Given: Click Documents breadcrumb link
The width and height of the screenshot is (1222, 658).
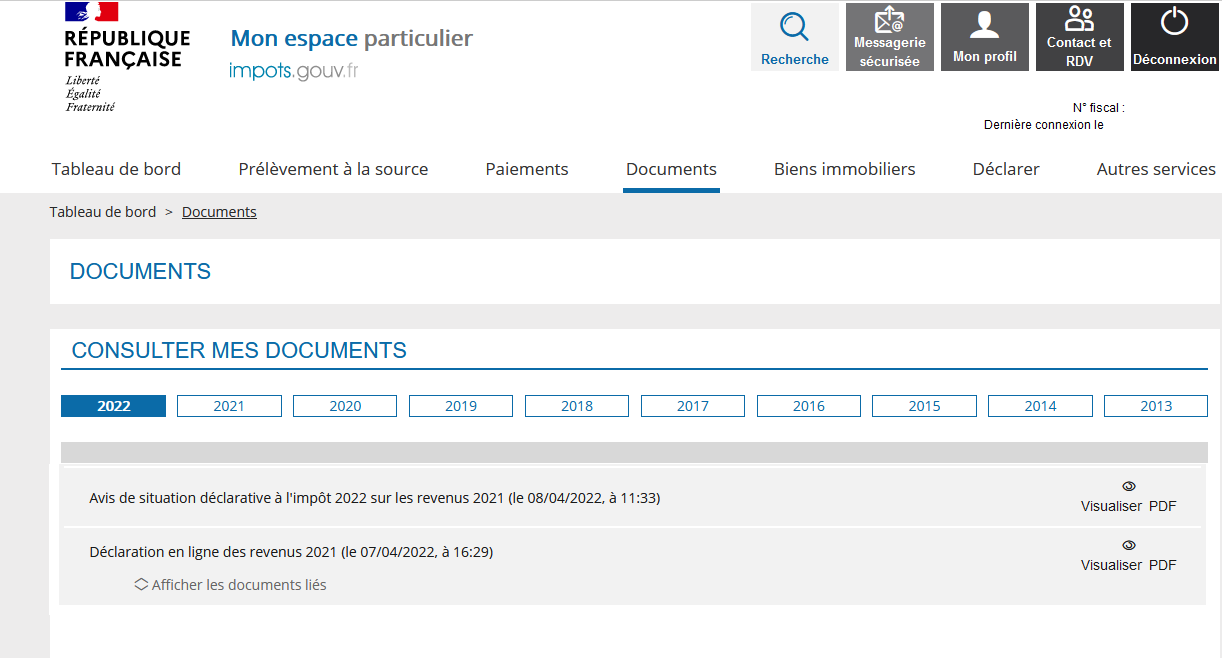Looking at the screenshot, I should pyautogui.click(x=219, y=212).
